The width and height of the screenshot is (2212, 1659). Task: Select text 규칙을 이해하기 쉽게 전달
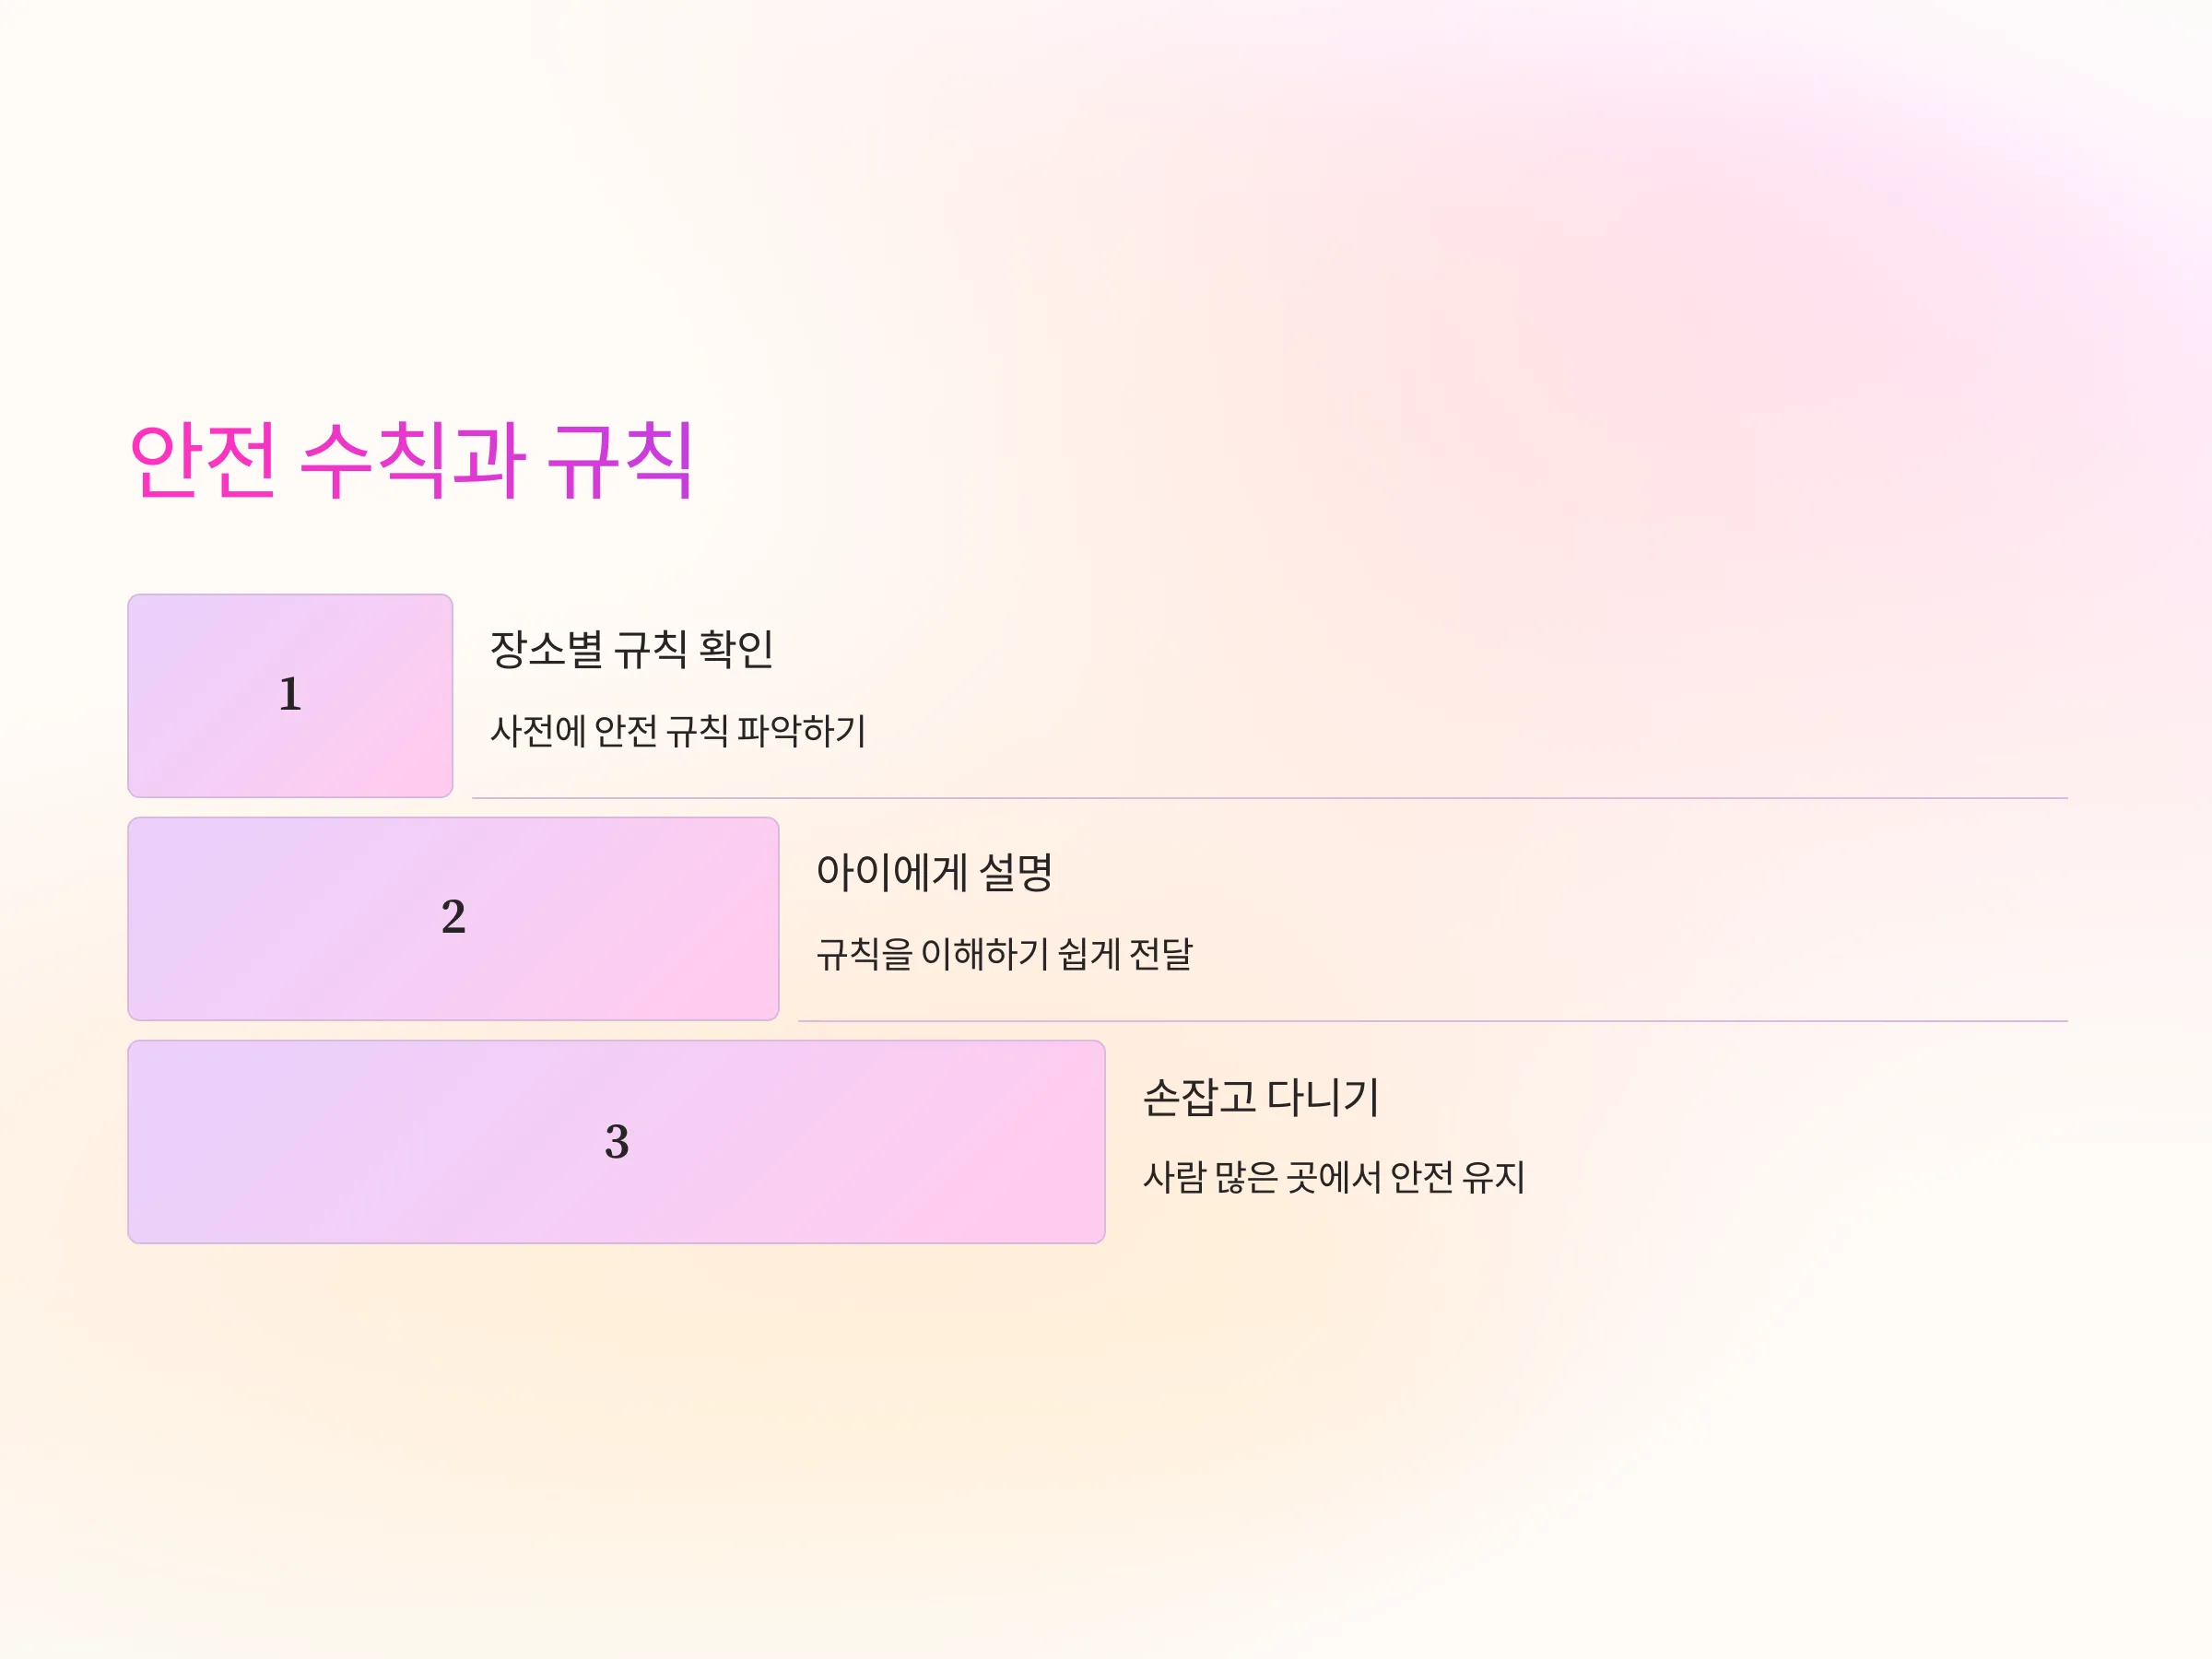(1004, 954)
